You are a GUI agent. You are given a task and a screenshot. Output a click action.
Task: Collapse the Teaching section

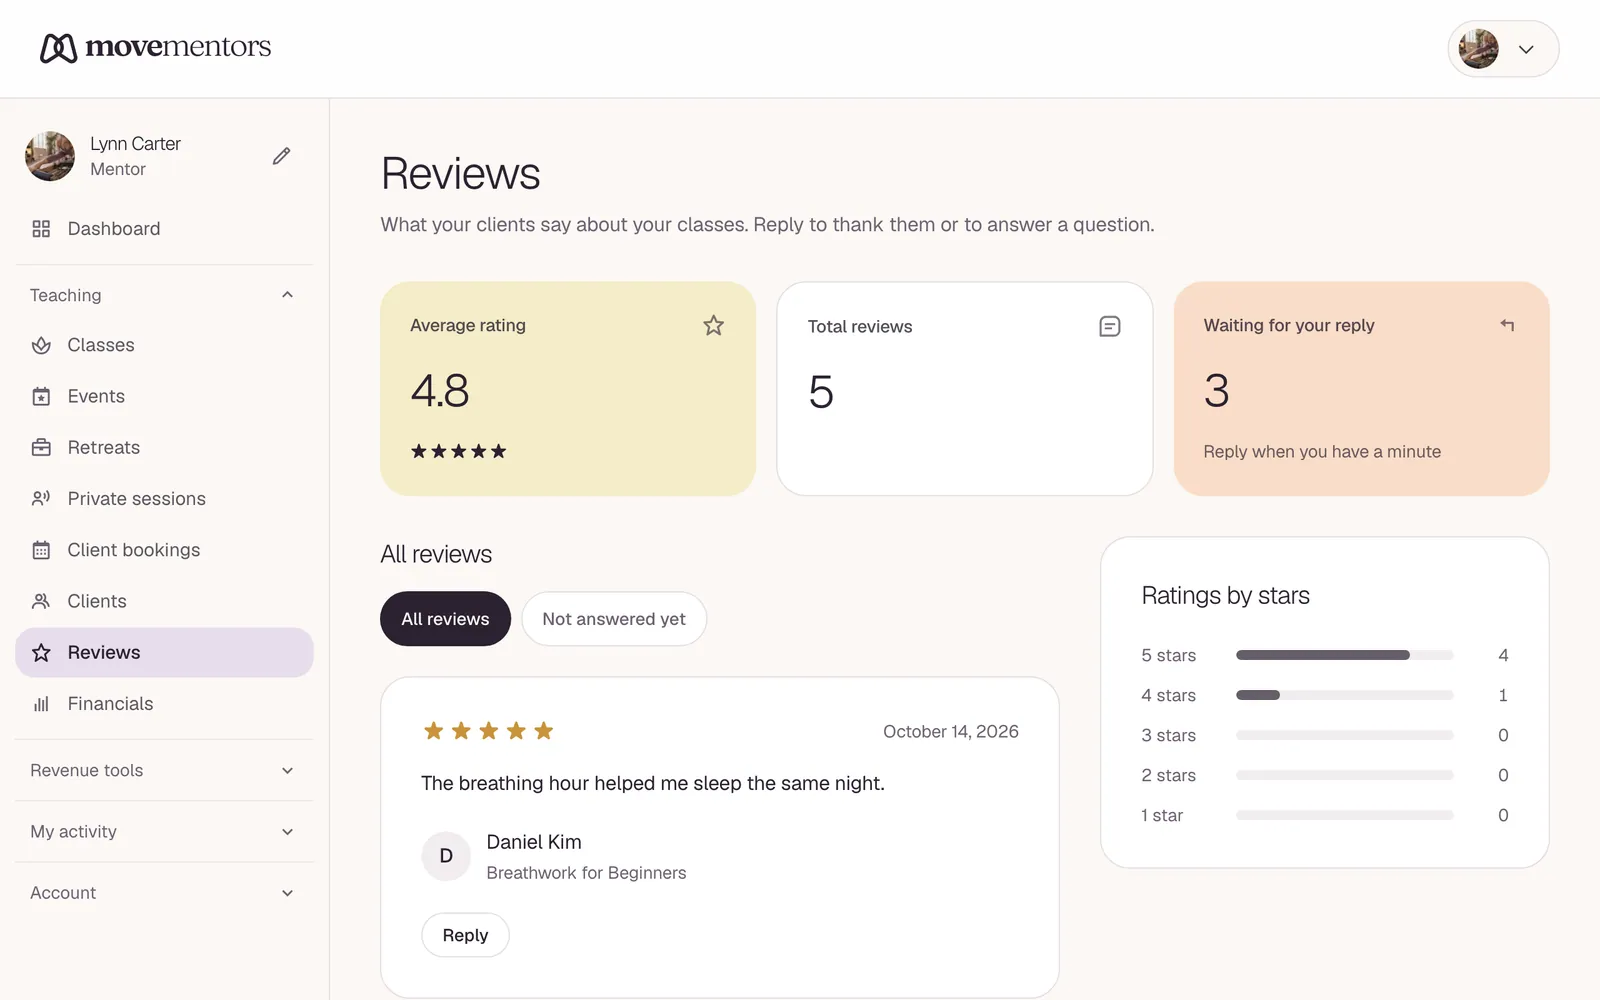tap(164, 295)
